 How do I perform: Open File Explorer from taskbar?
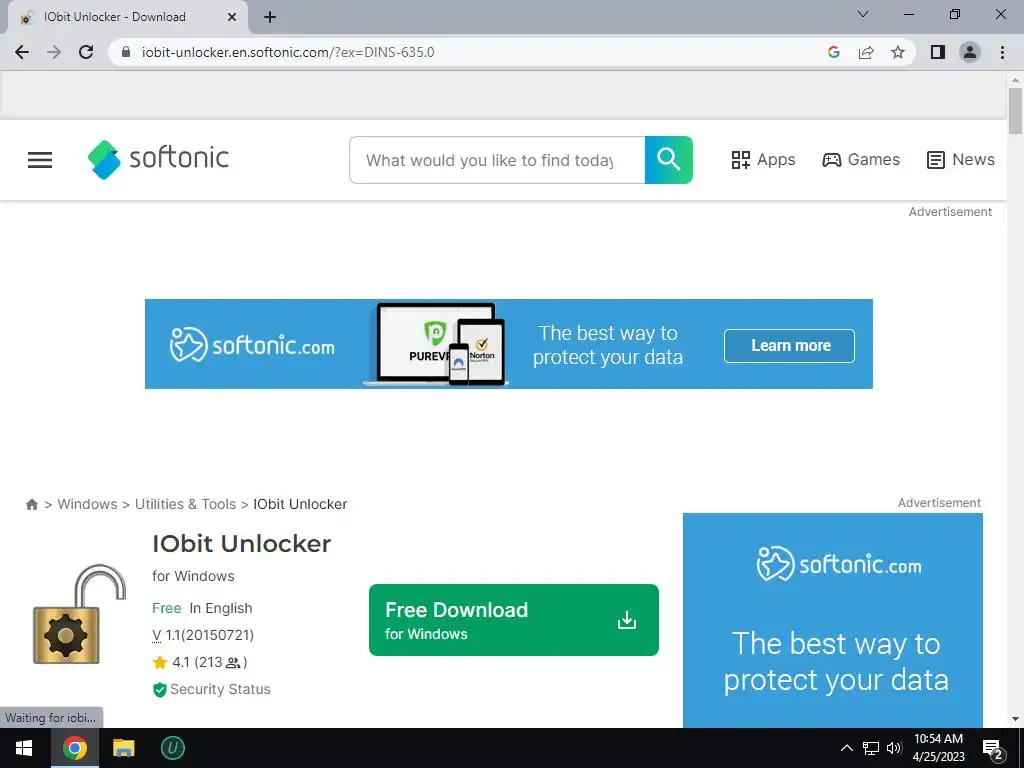tap(123, 748)
